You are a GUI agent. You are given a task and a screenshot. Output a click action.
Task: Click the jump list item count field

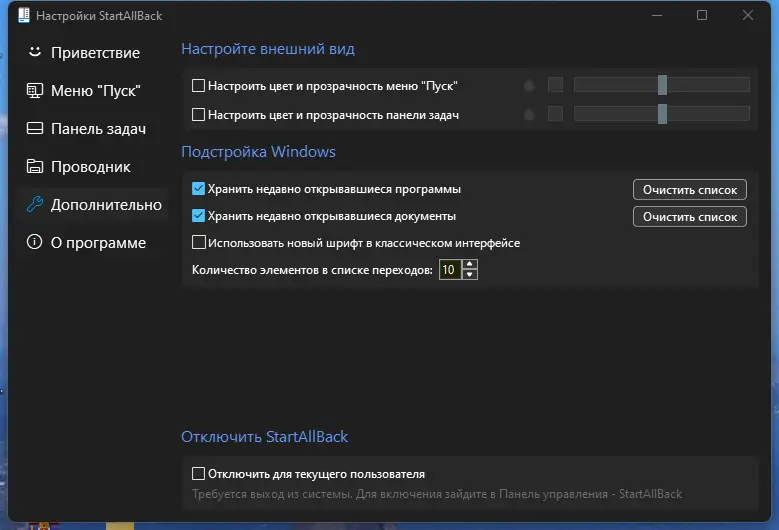click(450, 270)
